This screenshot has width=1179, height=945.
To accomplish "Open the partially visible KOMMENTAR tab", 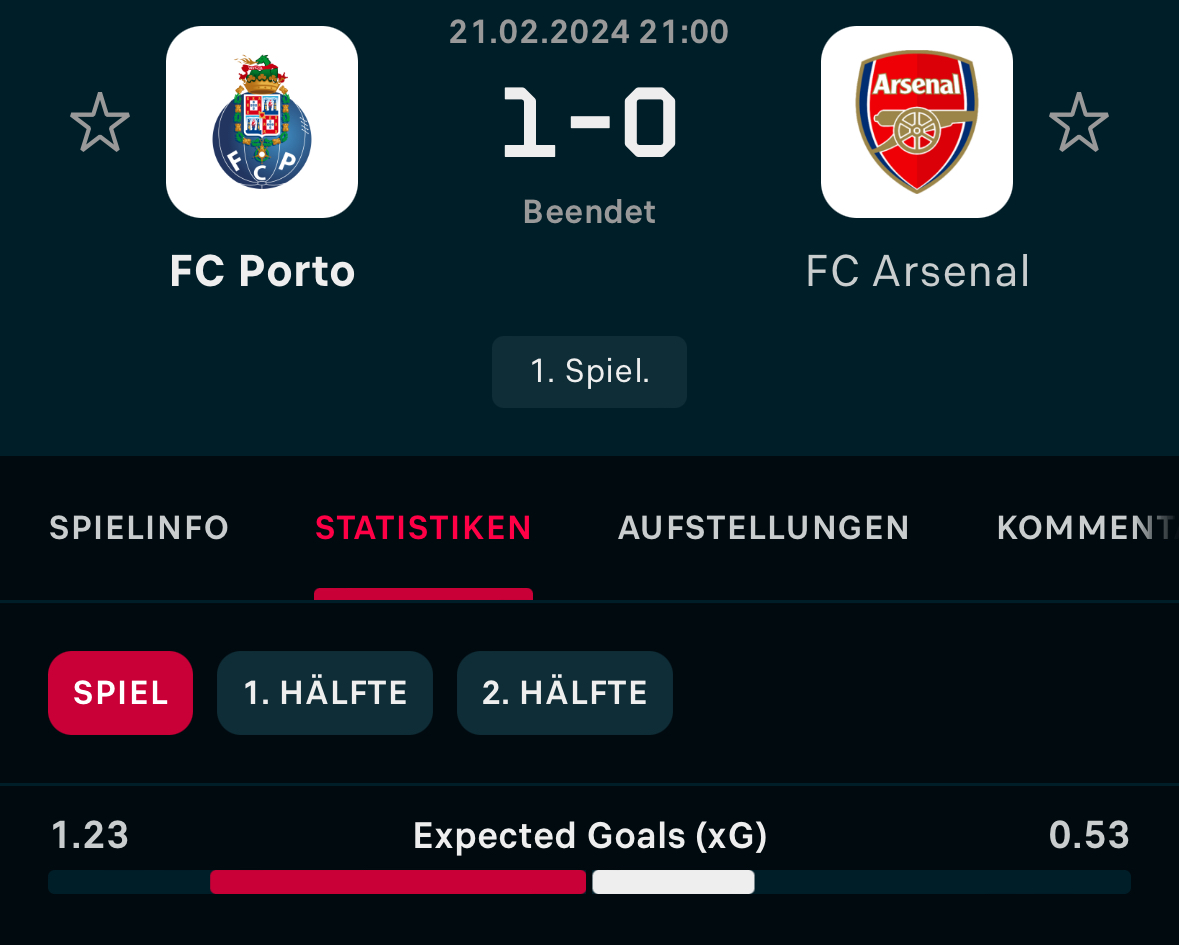I will [1087, 528].
